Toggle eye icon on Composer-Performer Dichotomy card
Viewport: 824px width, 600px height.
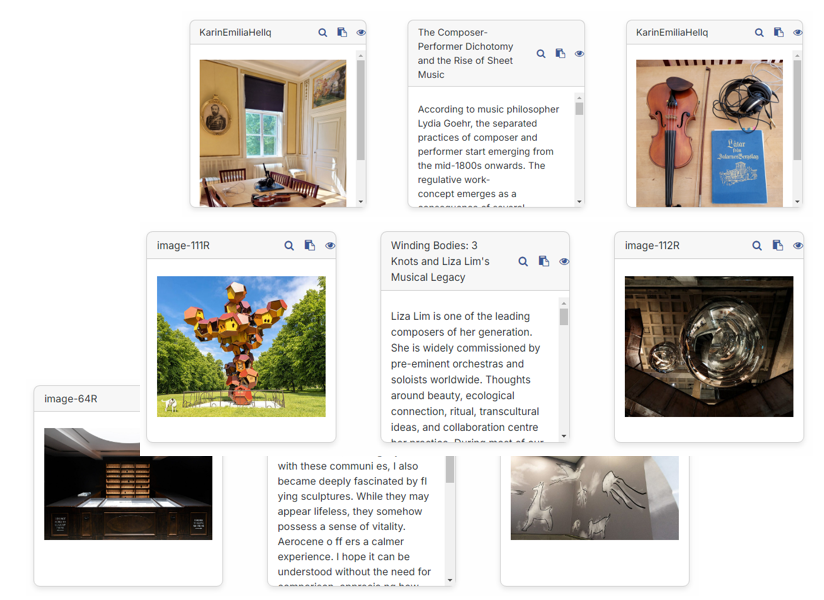click(579, 54)
